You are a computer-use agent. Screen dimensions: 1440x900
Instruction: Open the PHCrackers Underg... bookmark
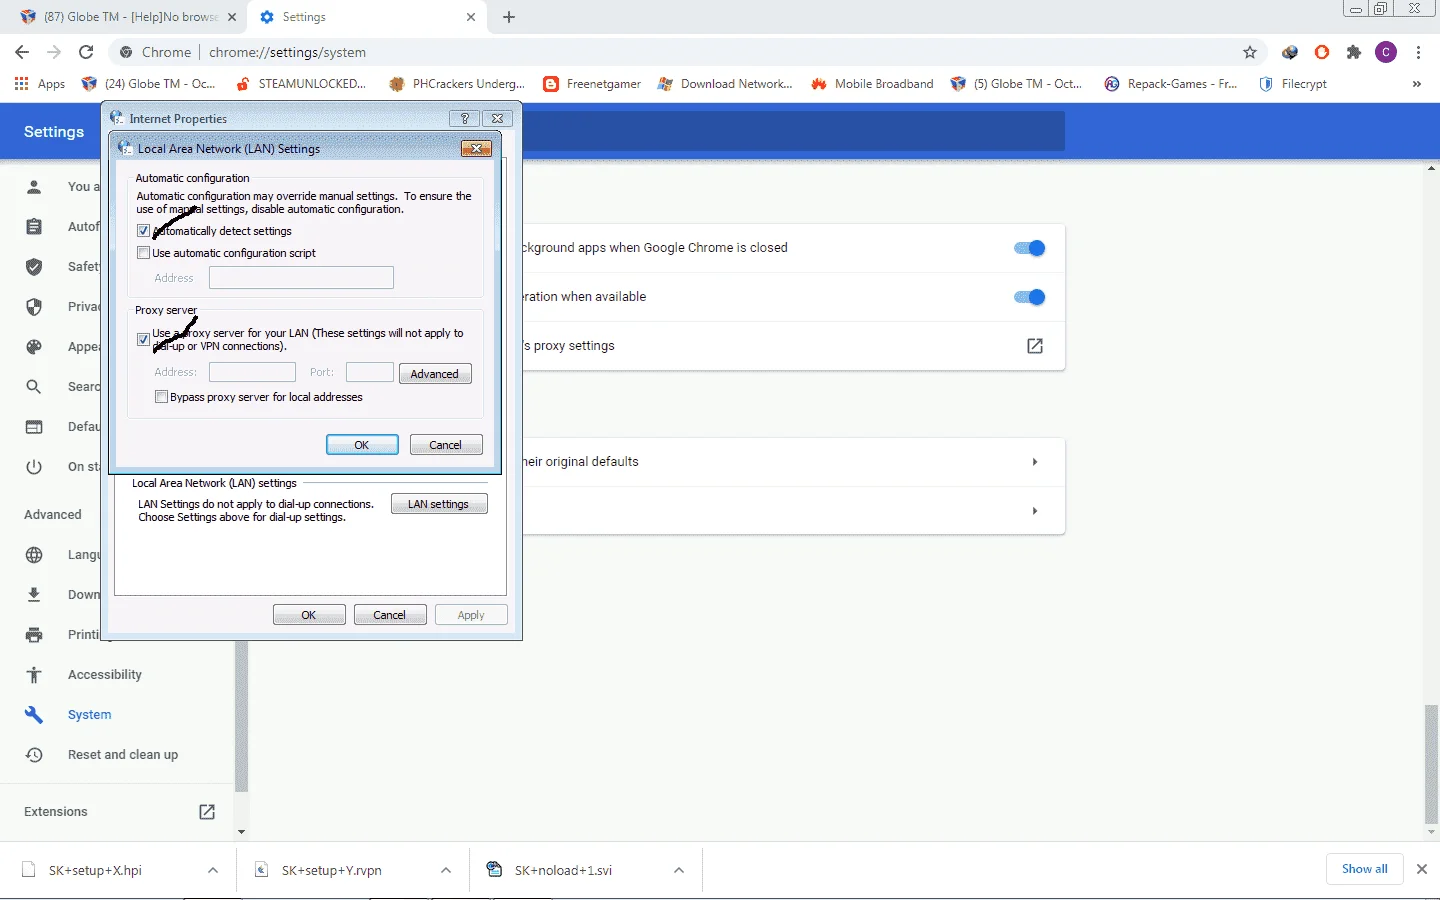(x=456, y=84)
